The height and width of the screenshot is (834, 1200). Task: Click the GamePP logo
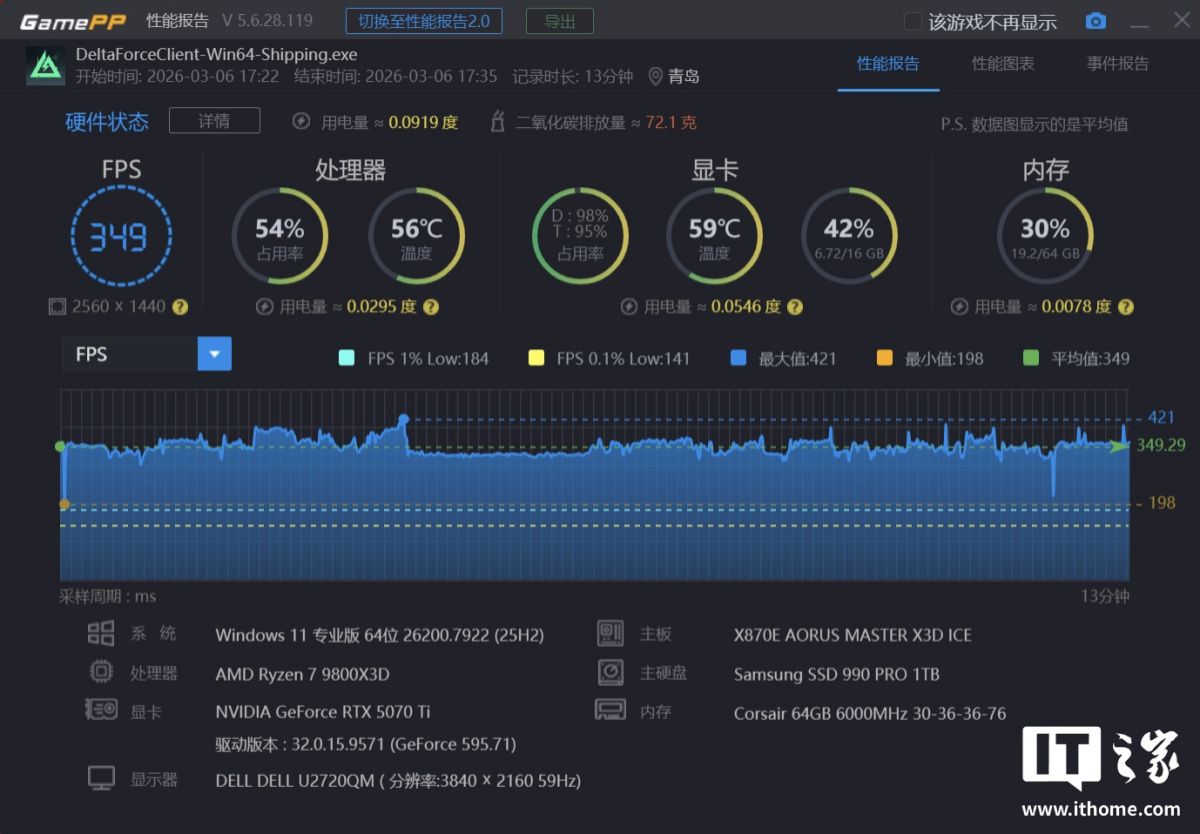72,21
